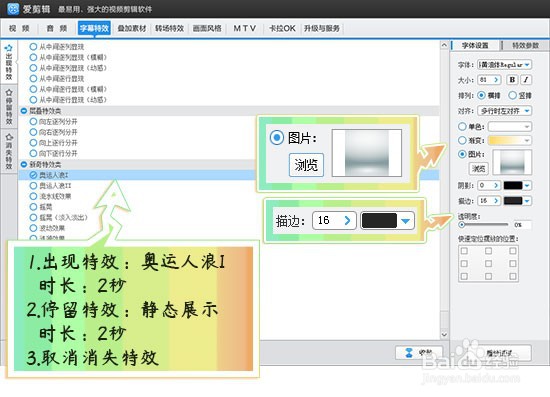Open the 单色 color dropdown
550x397 pixels.
[x=510, y=126]
